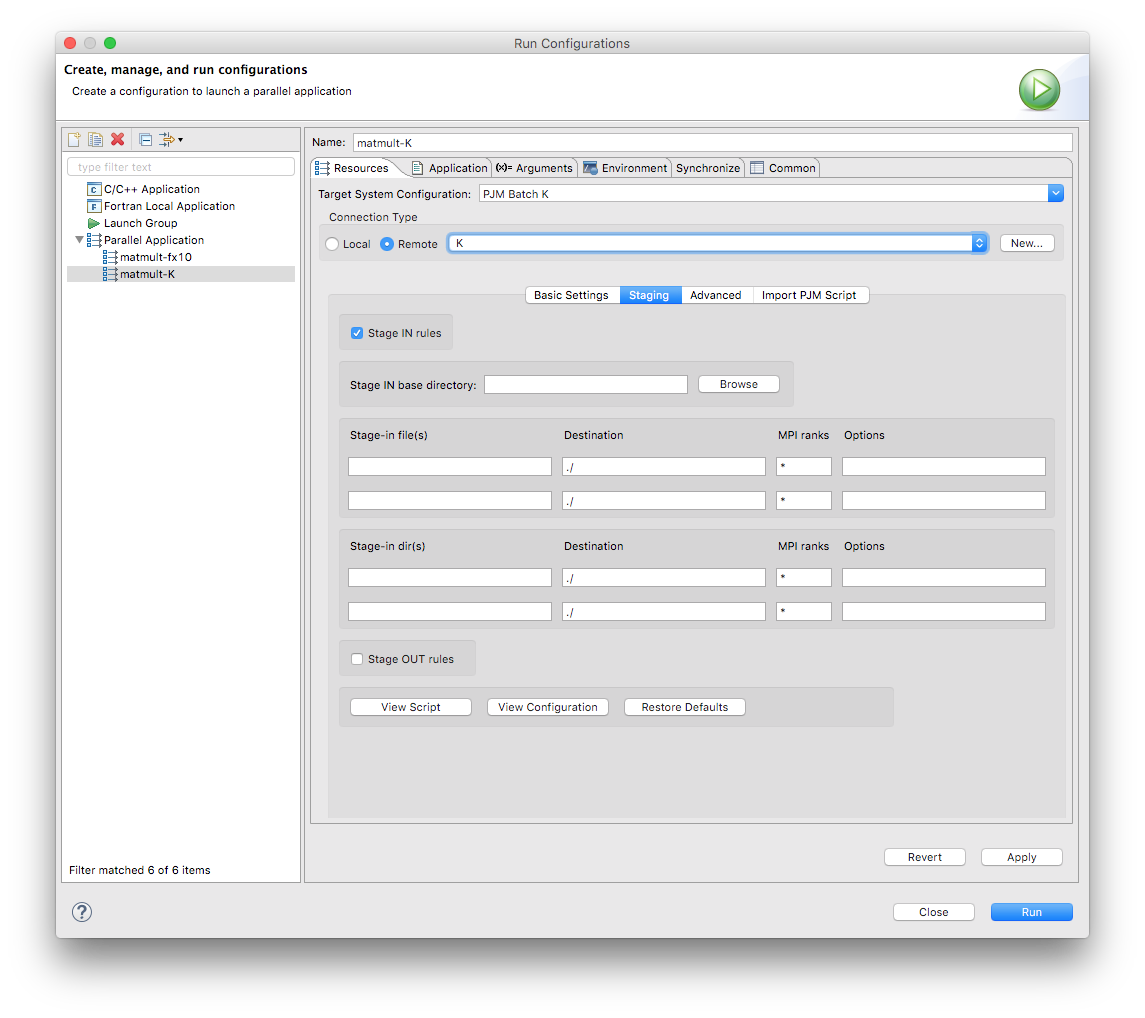Enable the Local connection radio button
The width and height of the screenshot is (1145, 1018).
tap(332, 244)
